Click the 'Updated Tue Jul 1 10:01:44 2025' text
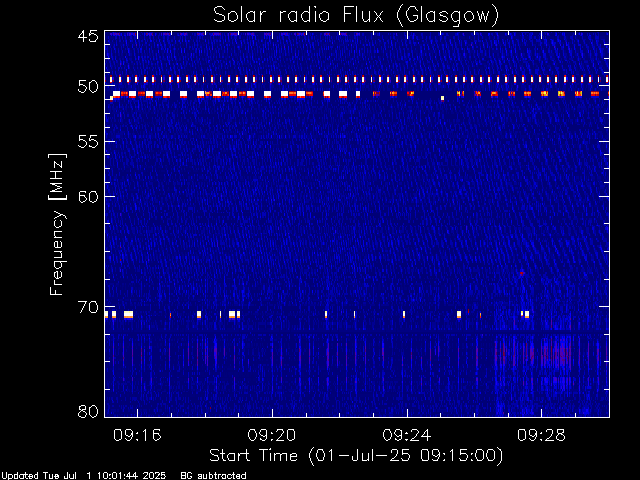The width and height of the screenshot is (640, 480). [x=84, y=476]
